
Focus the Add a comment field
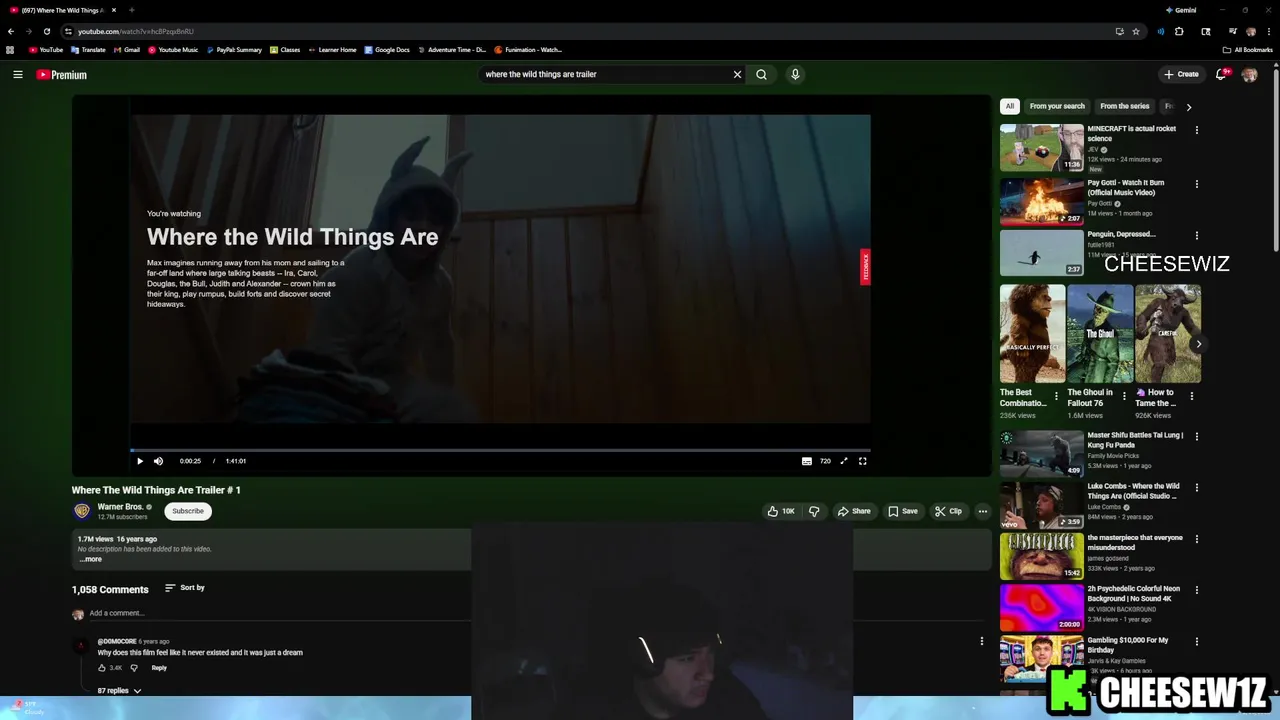click(x=117, y=613)
